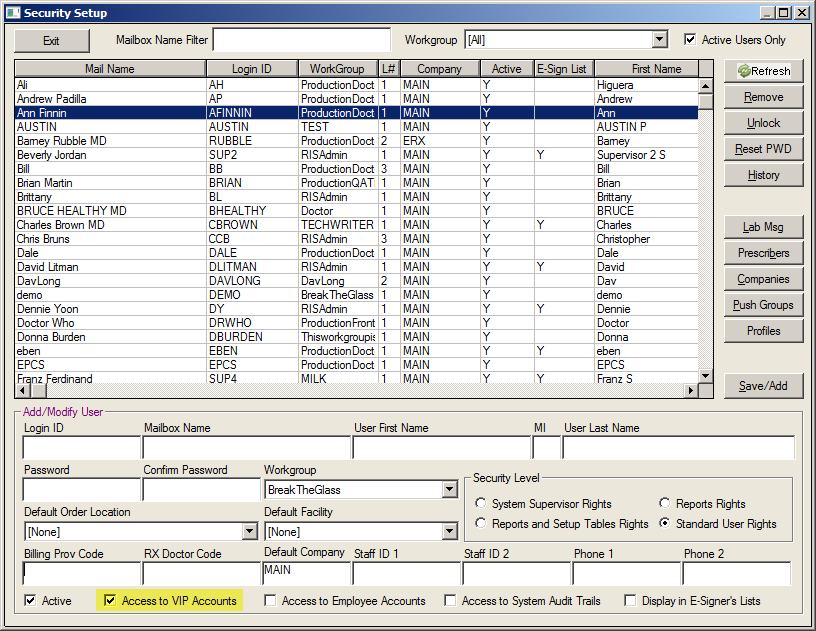816x631 pixels.
Task: Click the Password field
Action: point(82,490)
